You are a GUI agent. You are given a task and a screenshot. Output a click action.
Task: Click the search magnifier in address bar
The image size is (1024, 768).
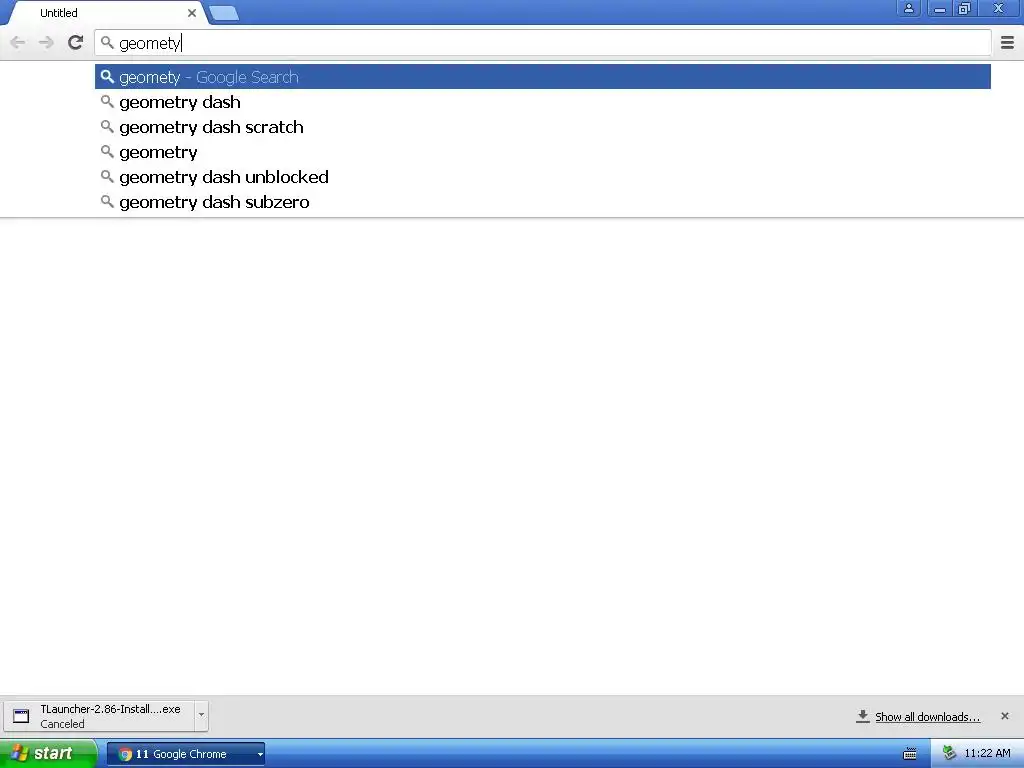(107, 42)
